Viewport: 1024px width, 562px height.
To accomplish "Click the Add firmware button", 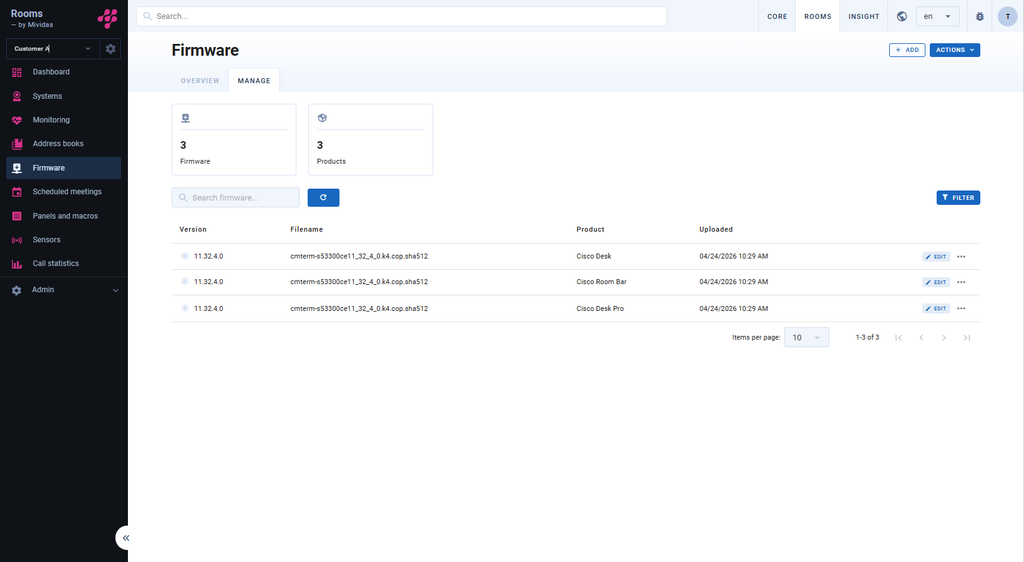I will point(907,50).
